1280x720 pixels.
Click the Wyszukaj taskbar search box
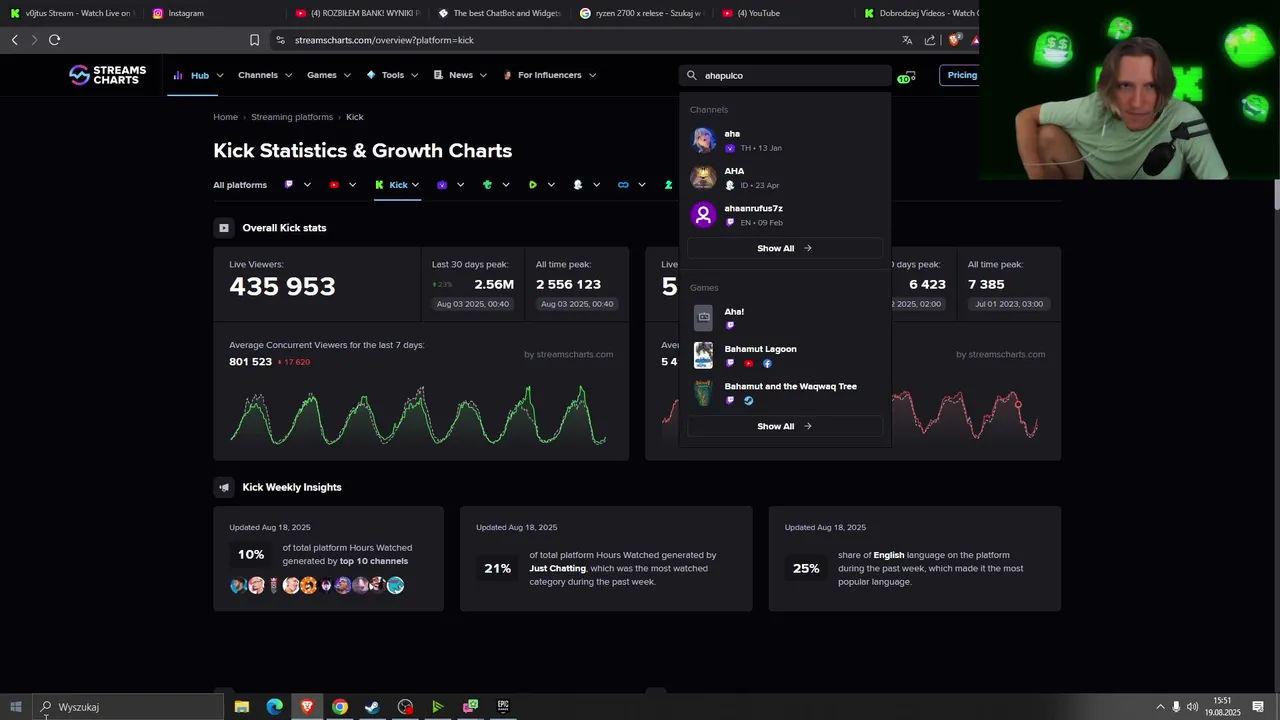127,707
